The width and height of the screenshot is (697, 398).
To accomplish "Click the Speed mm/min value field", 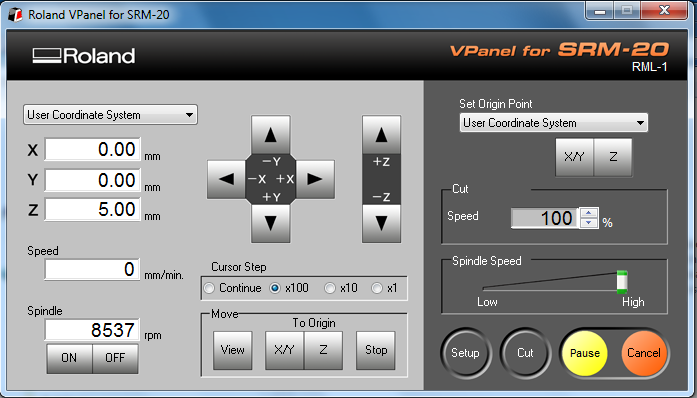I will tap(92, 269).
